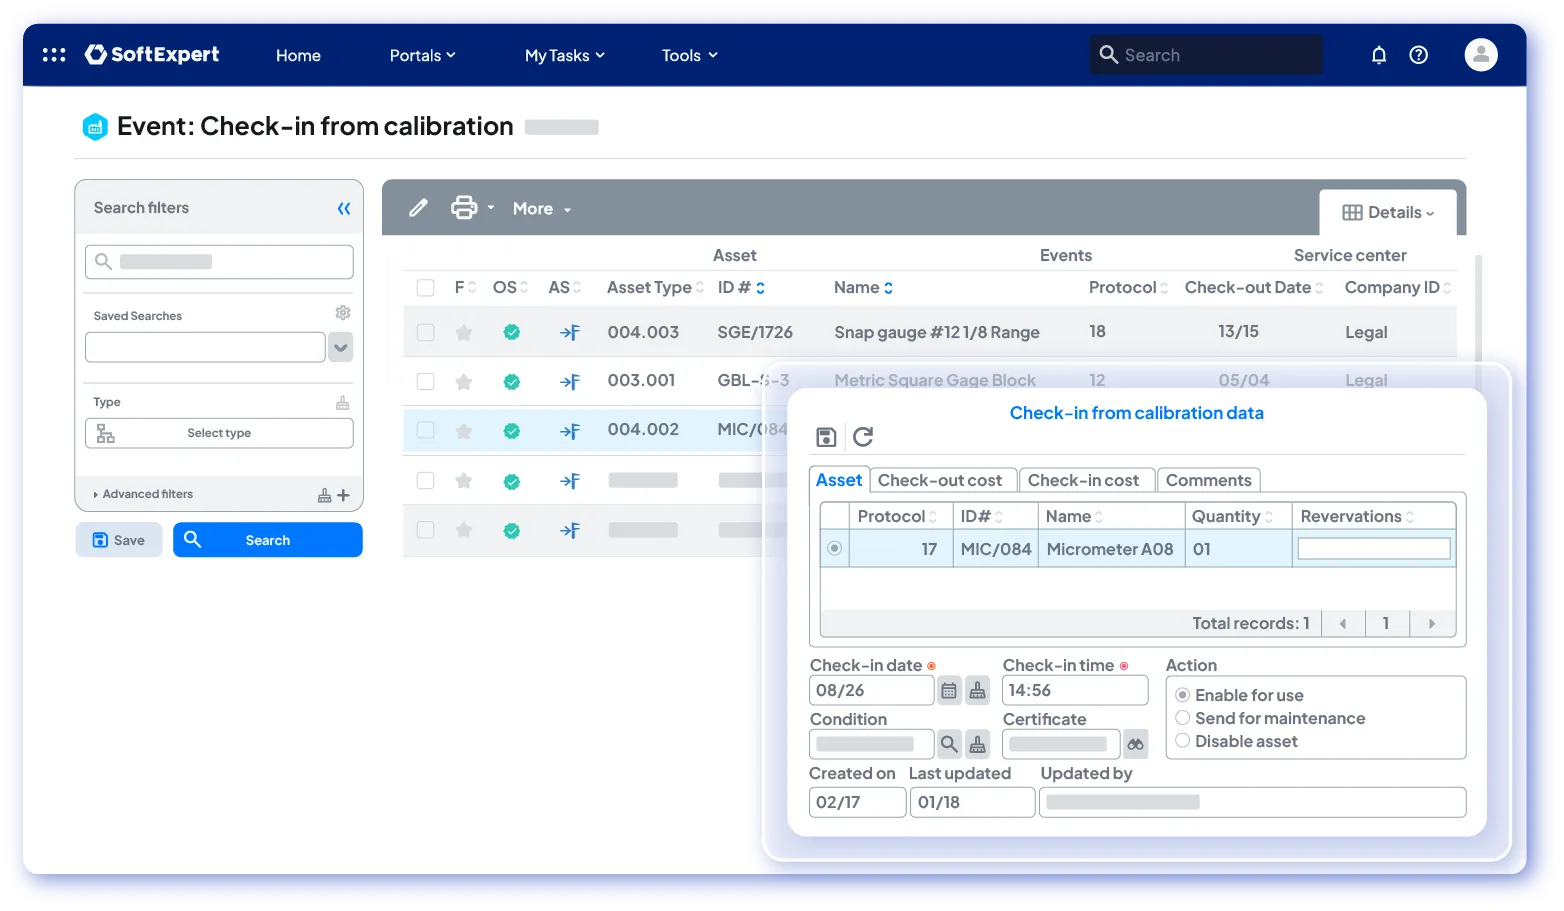
Task: Check the Snap gauge row checkbox
Action: 425,332
